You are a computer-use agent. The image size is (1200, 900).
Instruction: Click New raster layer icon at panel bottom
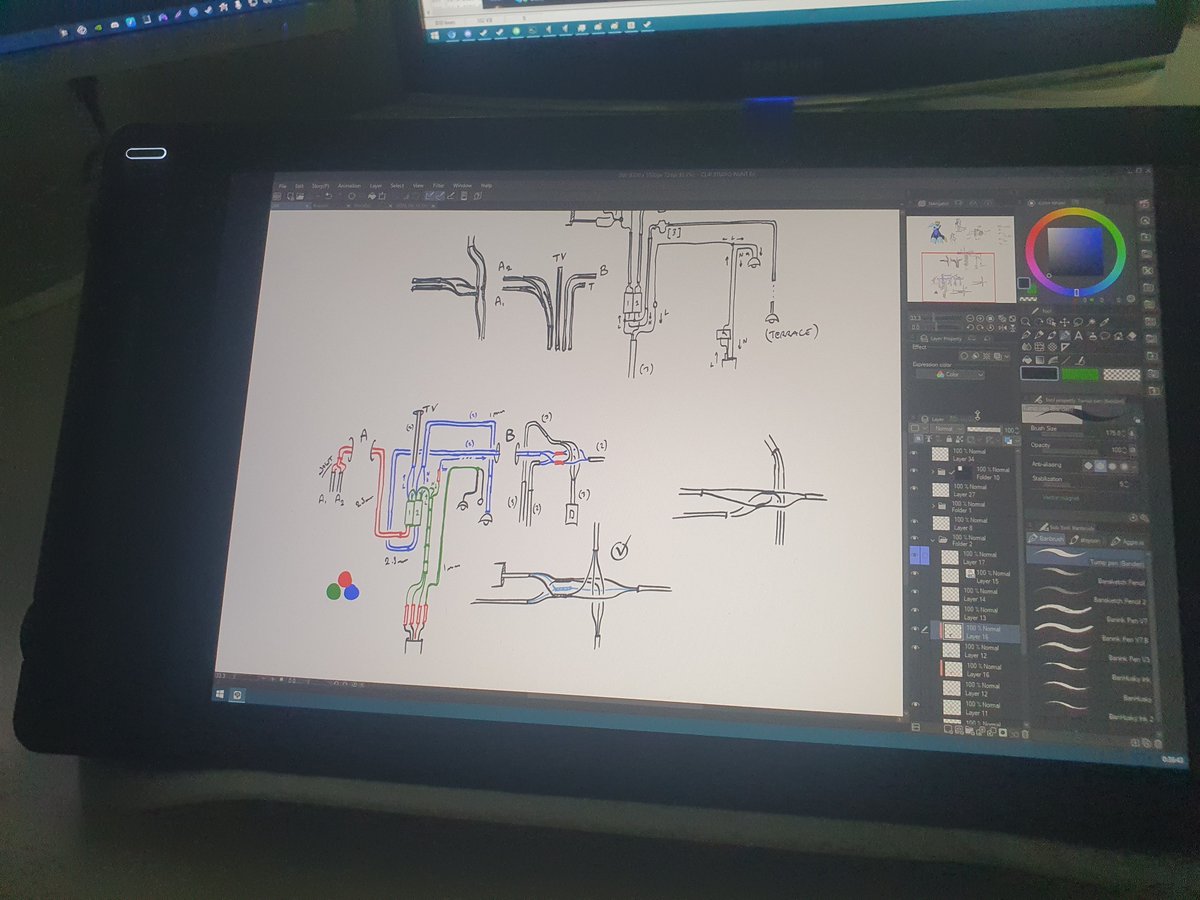[948, 729]
